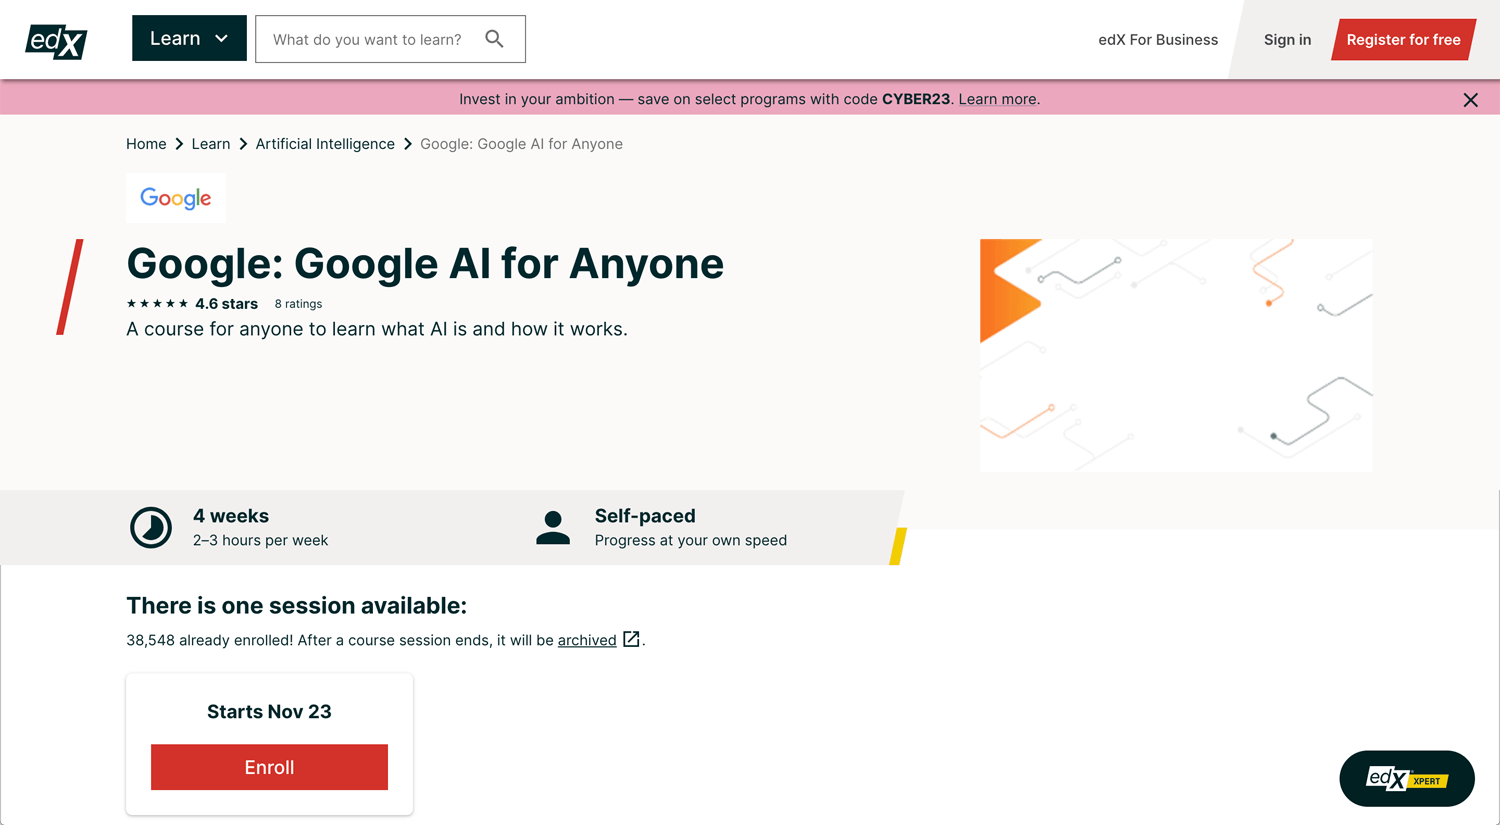Go to Learn breadcrumb
This screenshot has width=1500, height=825.
(x=211, y=144)
